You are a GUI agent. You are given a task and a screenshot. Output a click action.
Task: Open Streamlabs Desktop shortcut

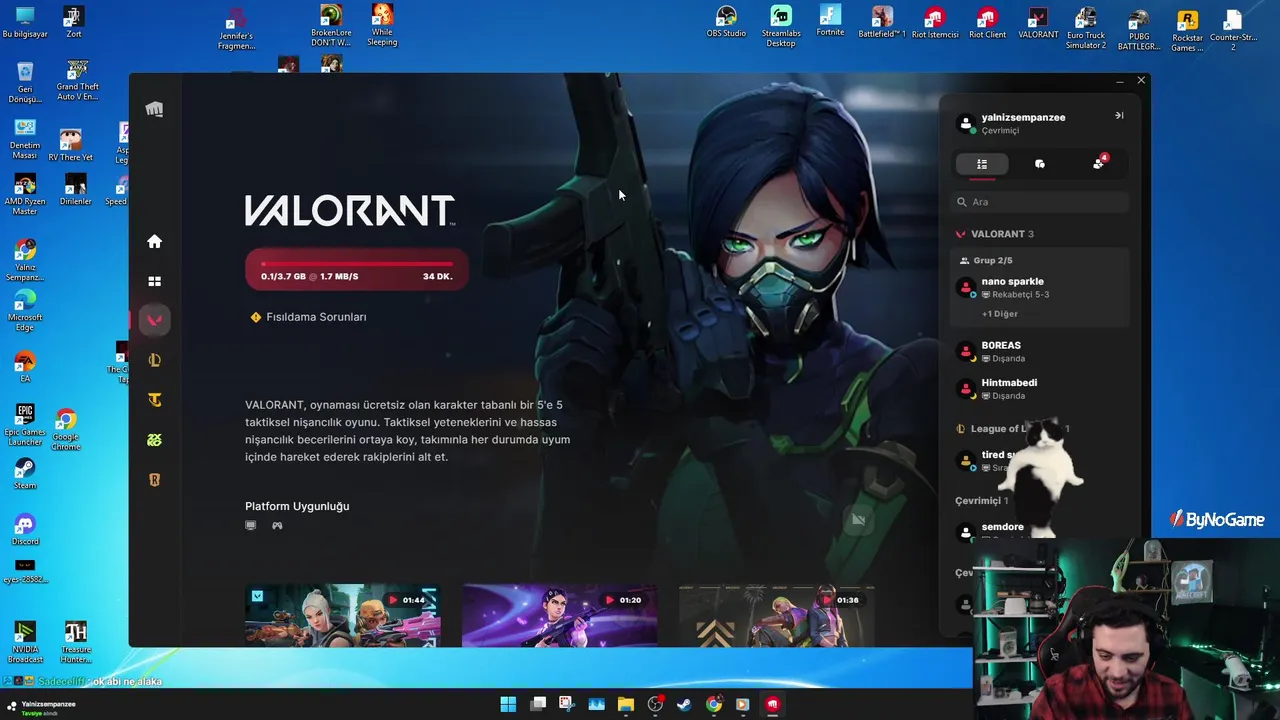pos(781,26)
